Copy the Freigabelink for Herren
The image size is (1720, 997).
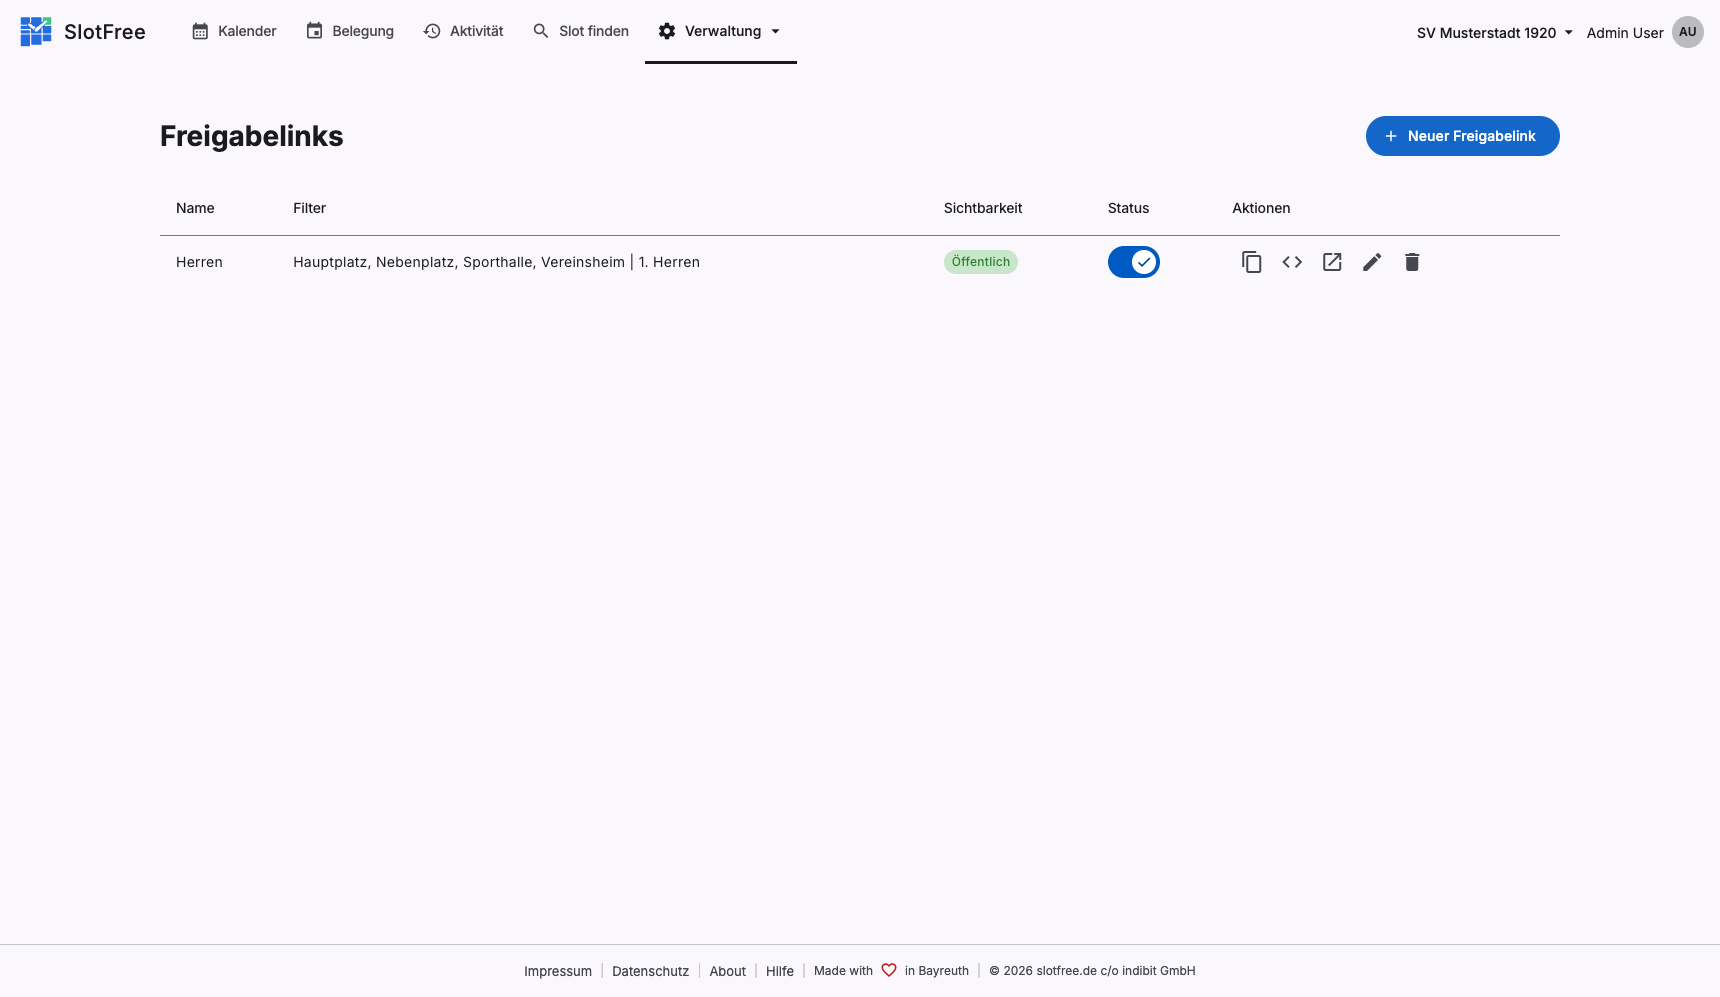click(x=1251, y=261)
